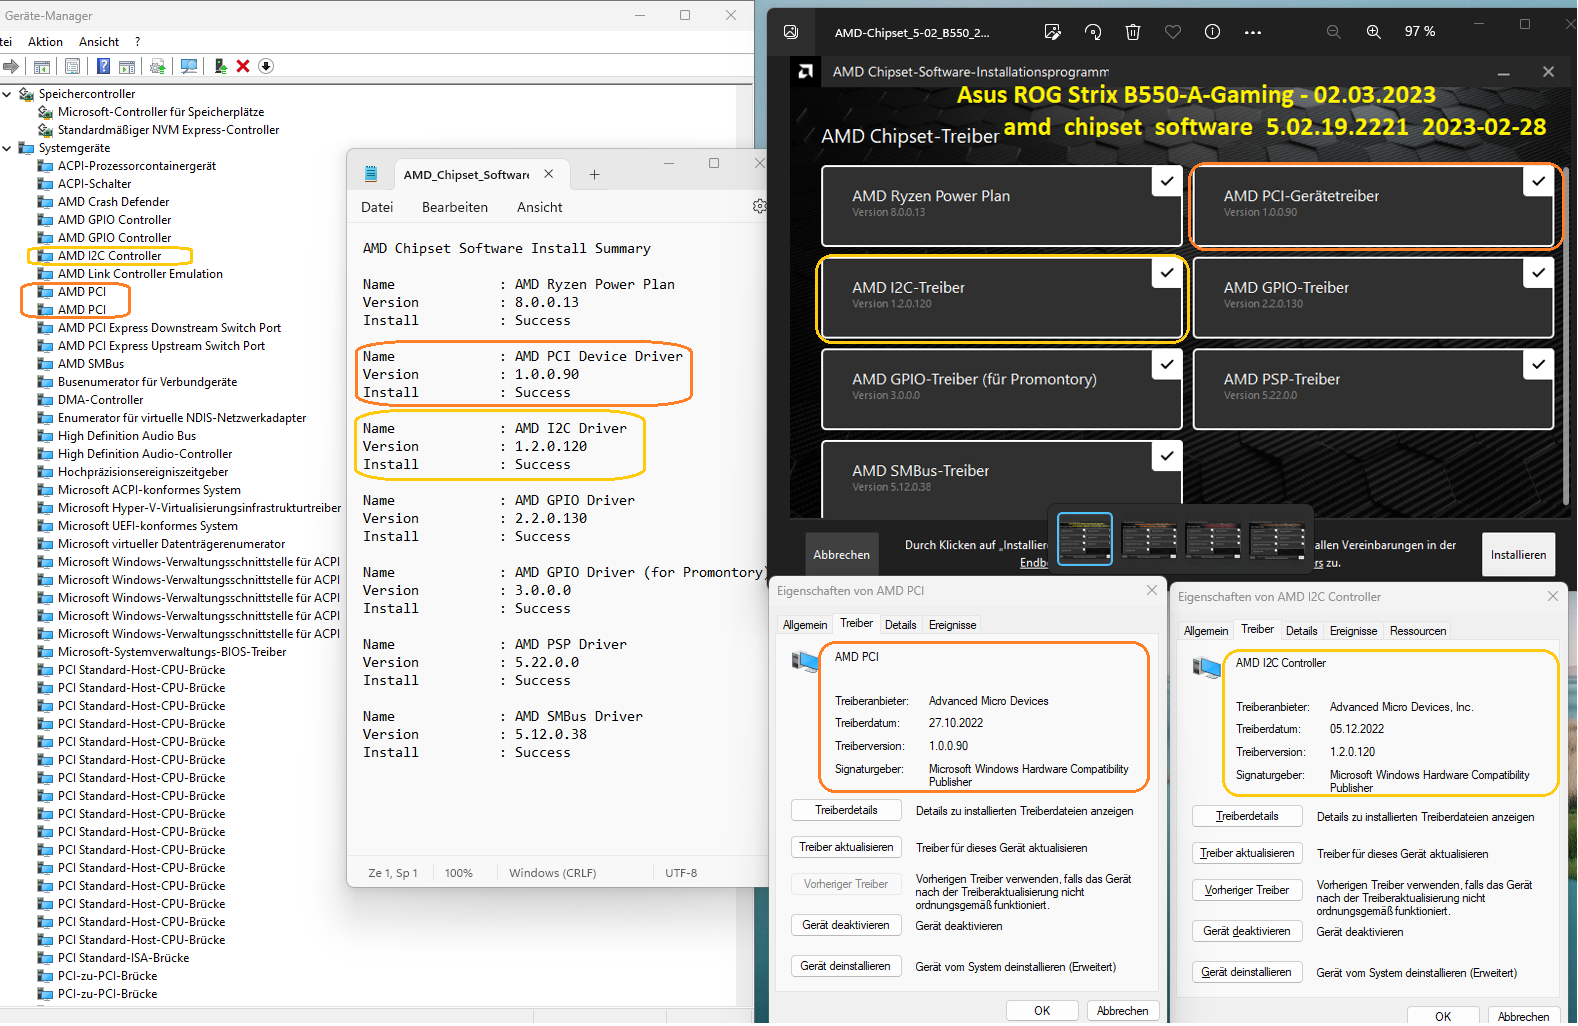Zoom out in Photos viewer

tap(1333, 32)
